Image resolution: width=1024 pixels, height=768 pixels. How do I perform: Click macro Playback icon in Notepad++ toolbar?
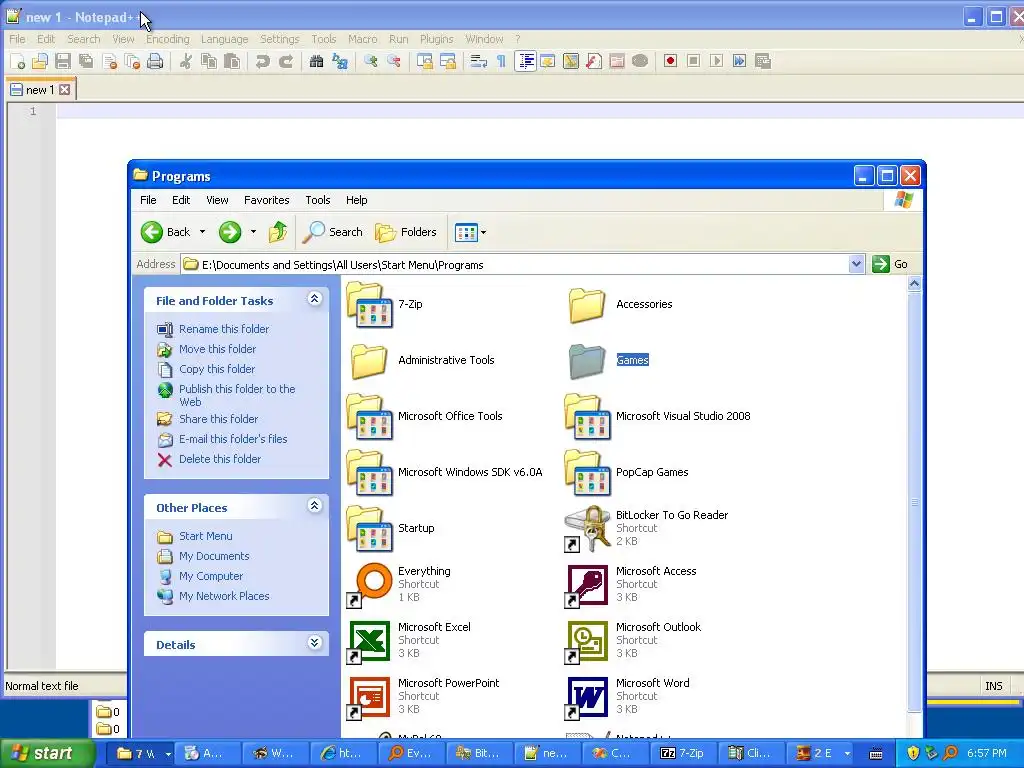pos(716,61)
